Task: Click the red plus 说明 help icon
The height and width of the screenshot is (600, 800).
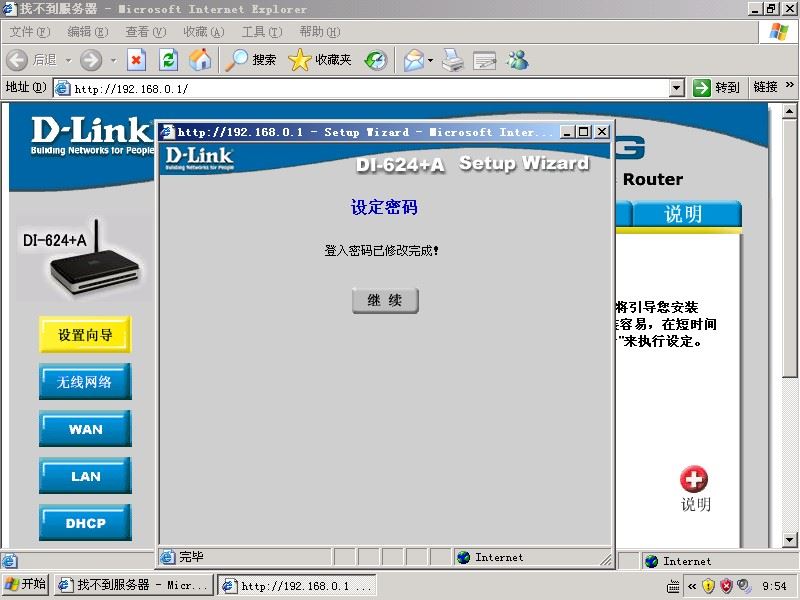Action: 694,479
